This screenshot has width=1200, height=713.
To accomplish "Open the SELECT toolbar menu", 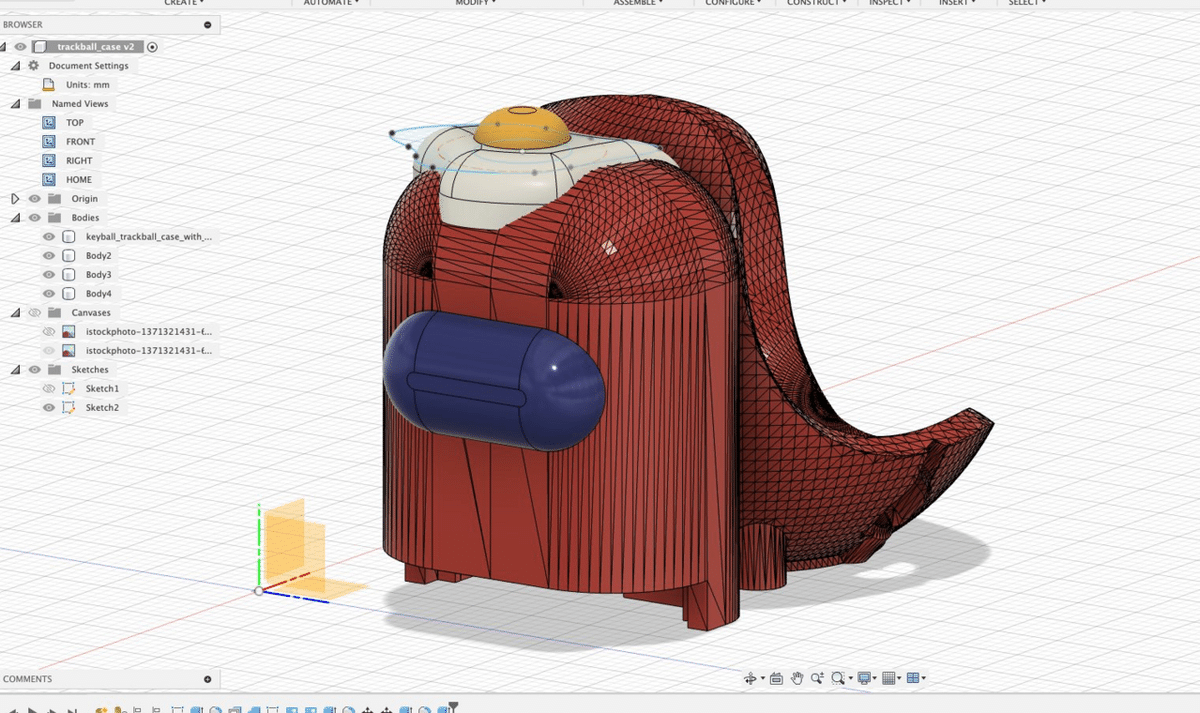I will coord(1025,3).
